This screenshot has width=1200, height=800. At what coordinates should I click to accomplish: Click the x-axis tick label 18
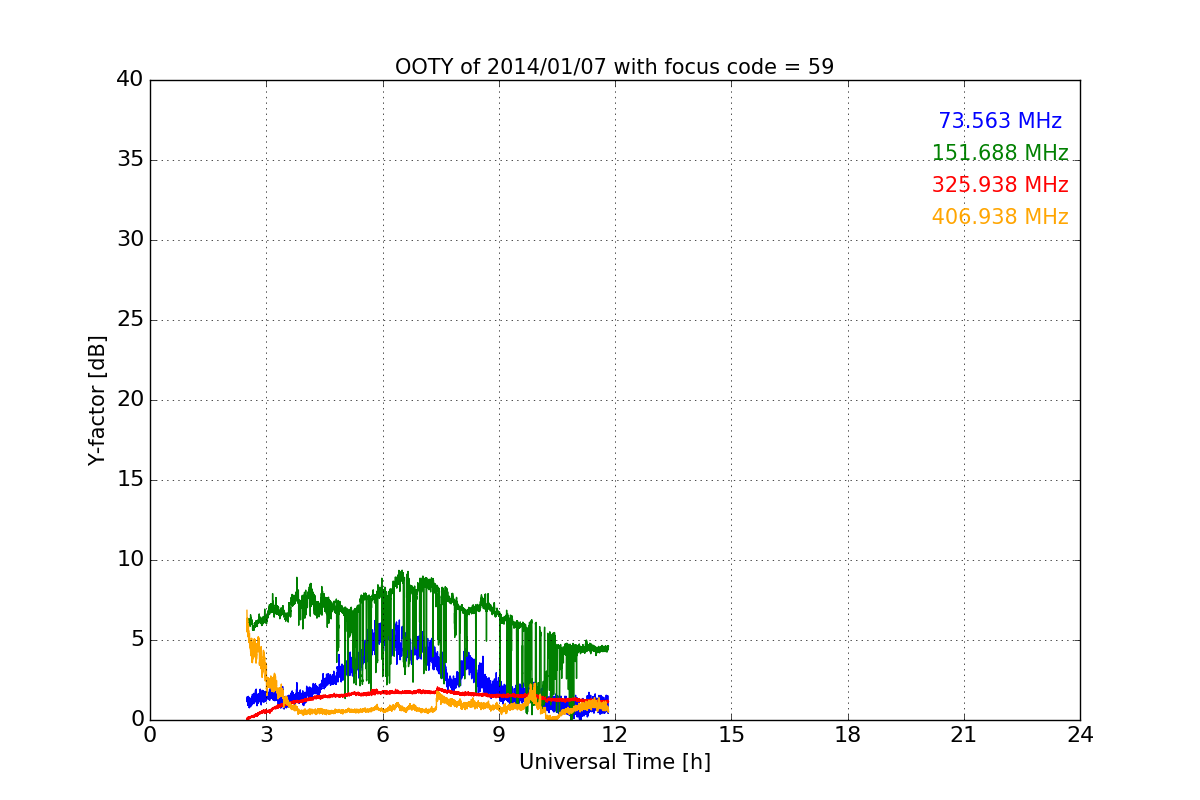[x=848, y=735]
